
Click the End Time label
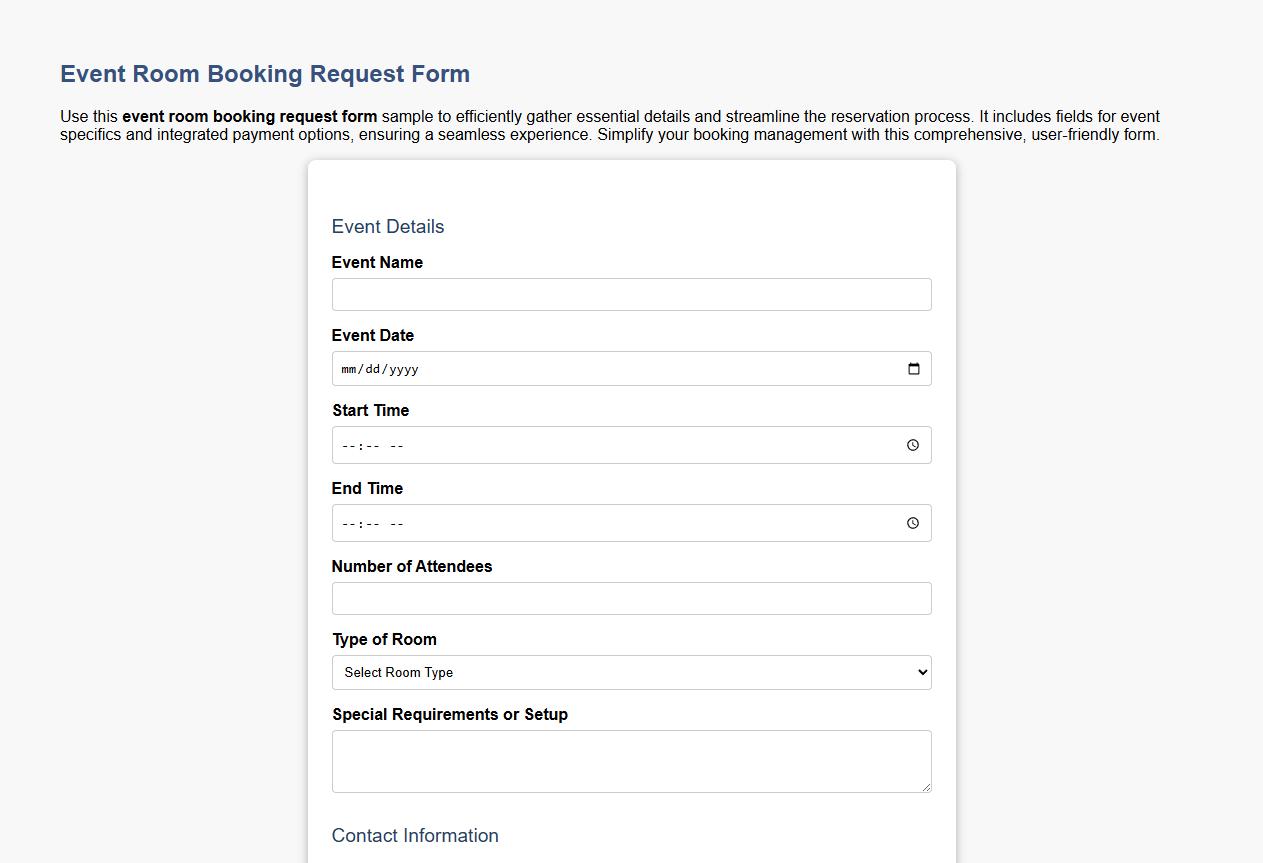tap(367, 488)
